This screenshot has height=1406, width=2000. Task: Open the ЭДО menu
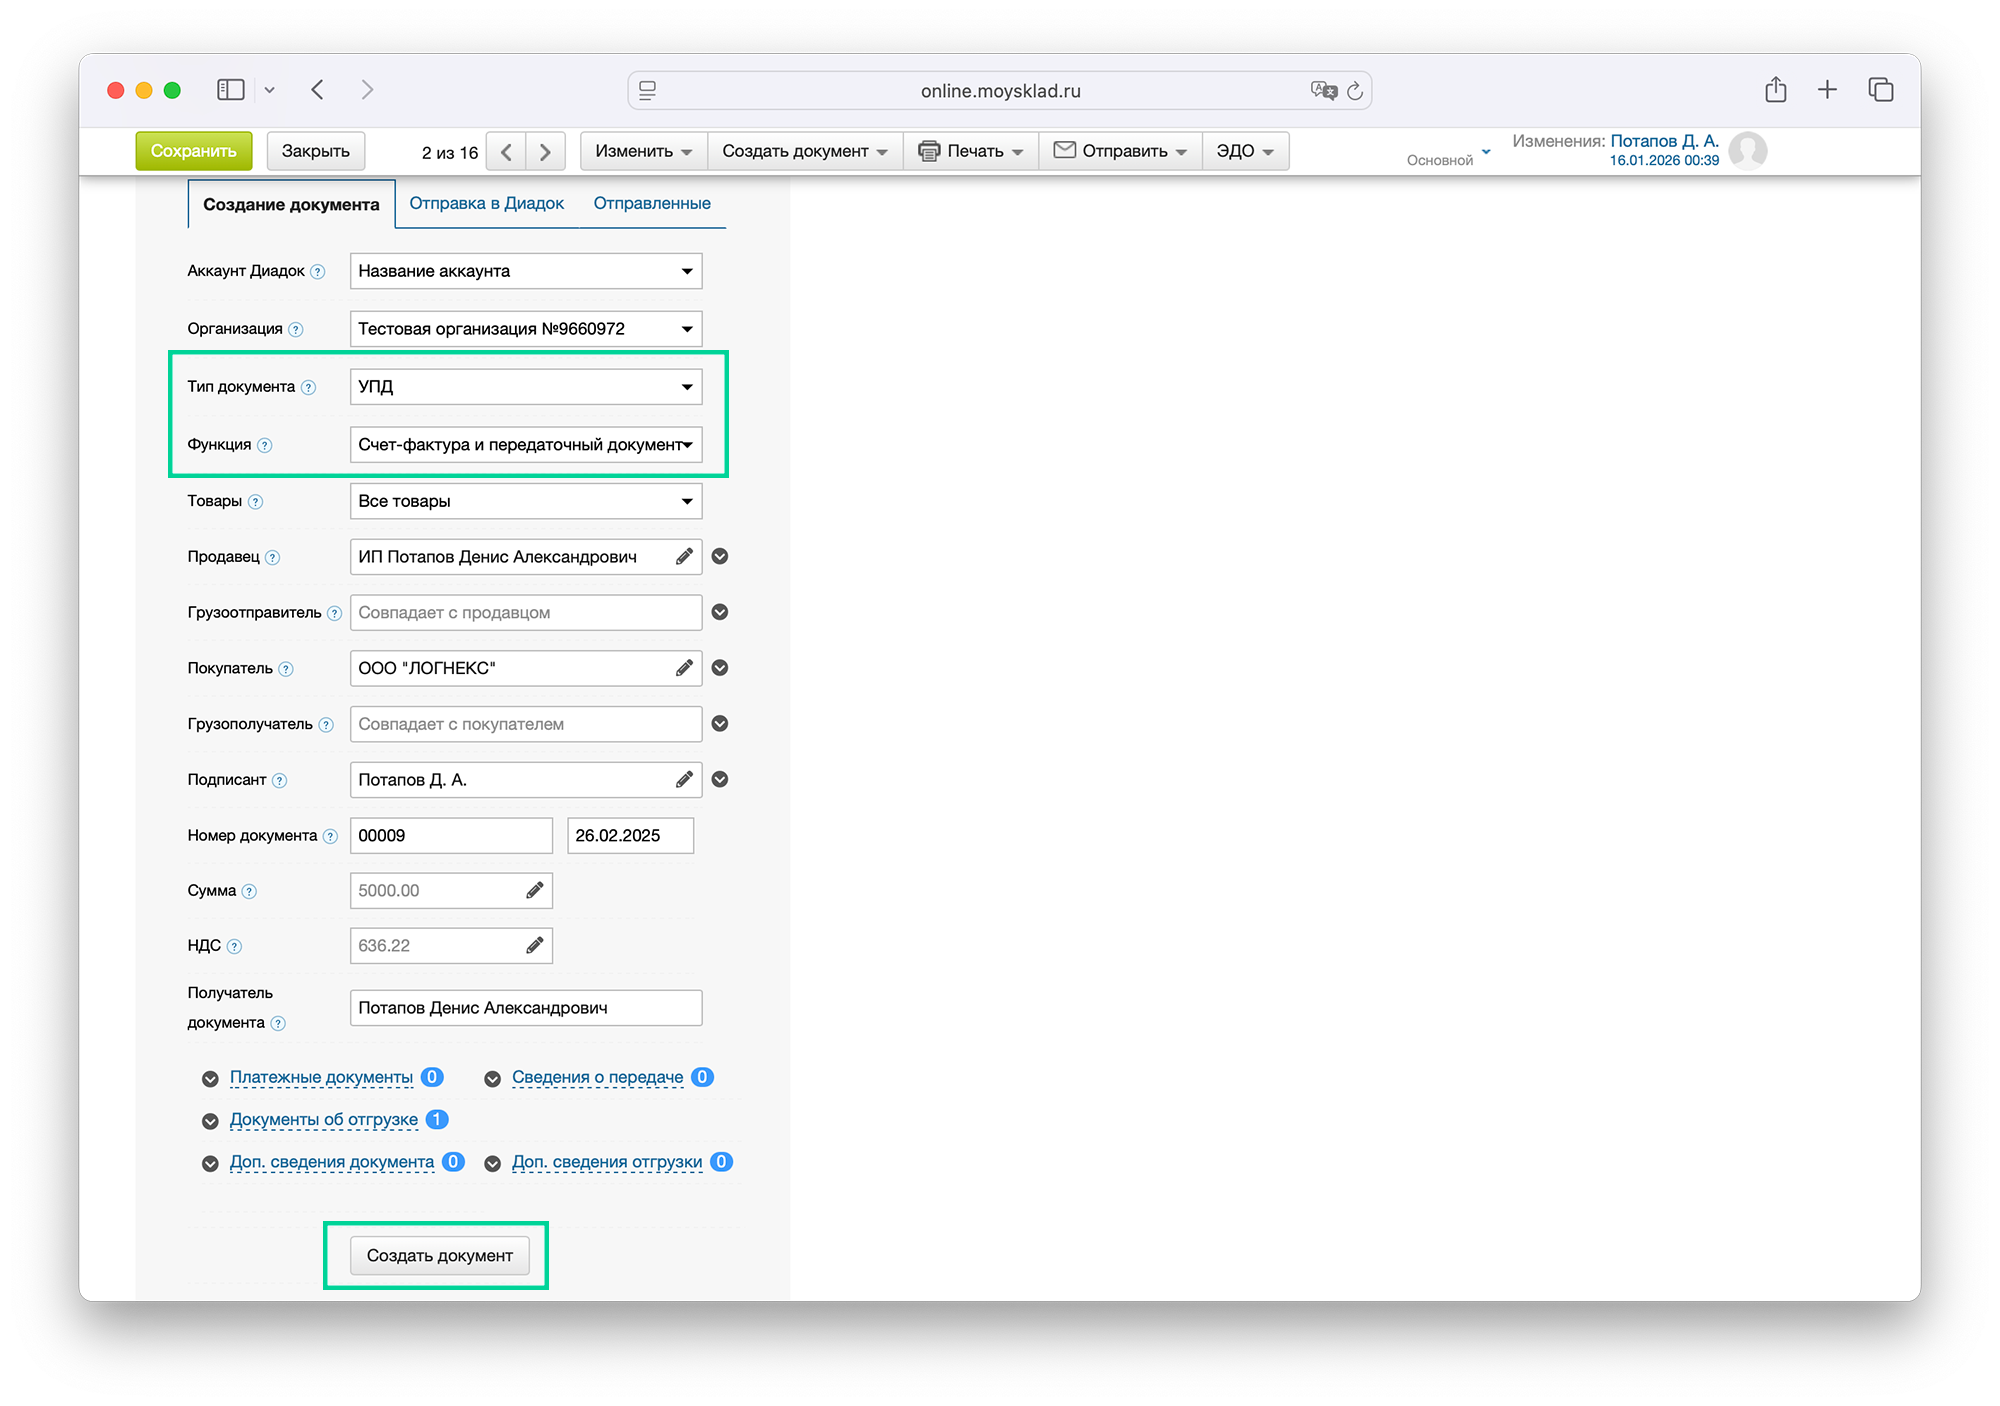click(1244, 151)
